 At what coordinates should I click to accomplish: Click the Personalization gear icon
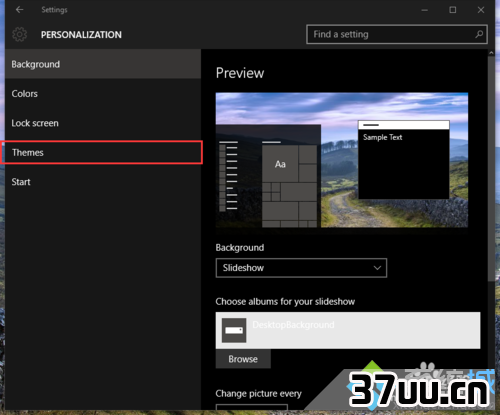point(20,34)
